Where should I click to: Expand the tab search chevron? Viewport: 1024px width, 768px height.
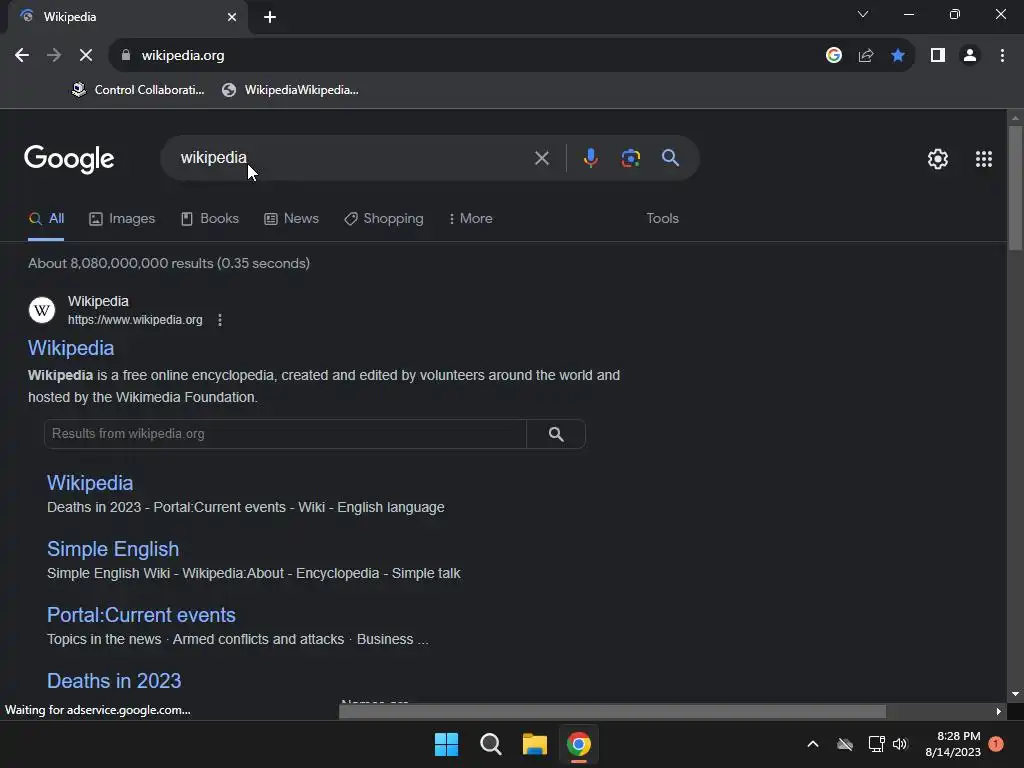pyautogui.click(x=863, y=14)
